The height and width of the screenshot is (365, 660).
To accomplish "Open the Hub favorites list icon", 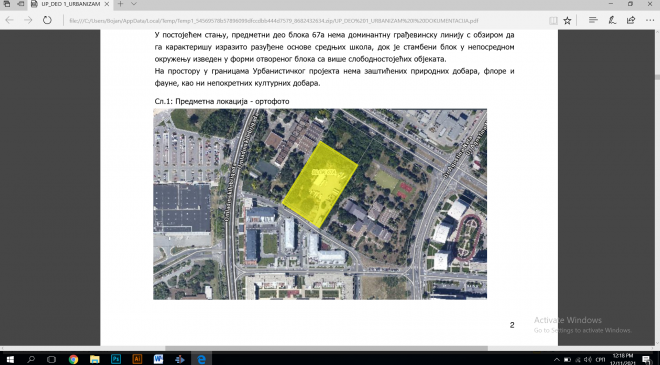I will tap(593, 20).
